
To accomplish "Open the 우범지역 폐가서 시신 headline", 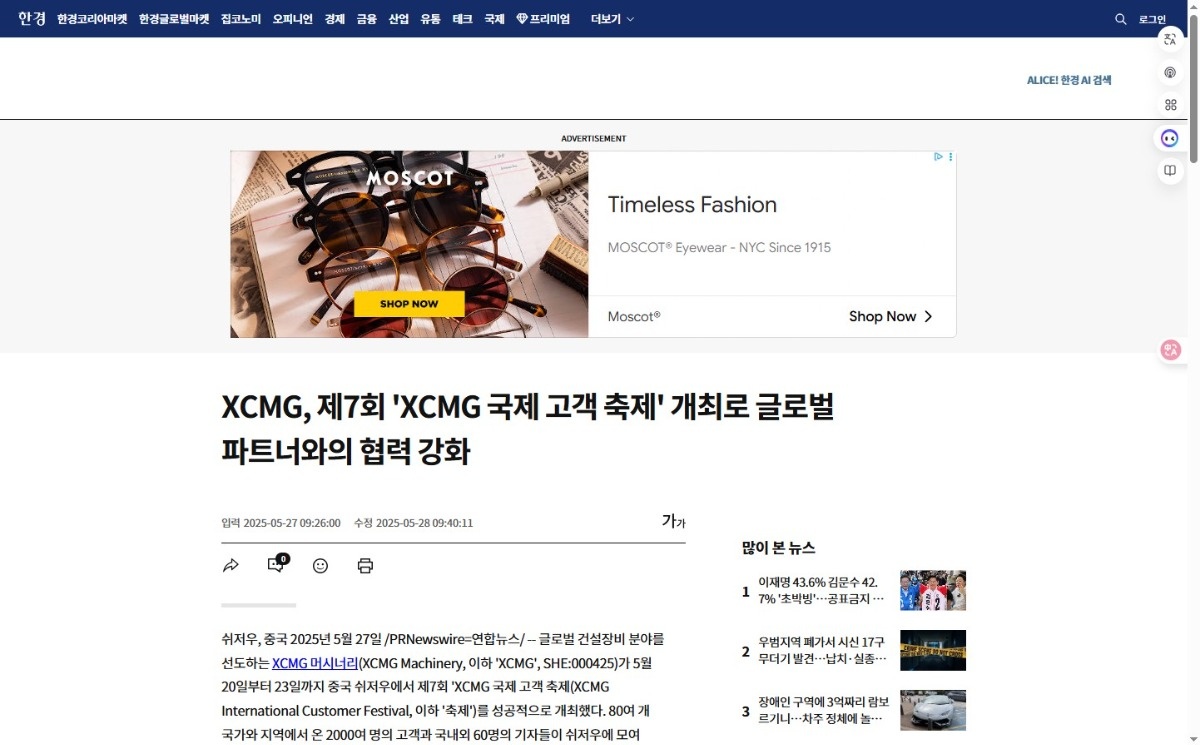I will coord(822,650).
